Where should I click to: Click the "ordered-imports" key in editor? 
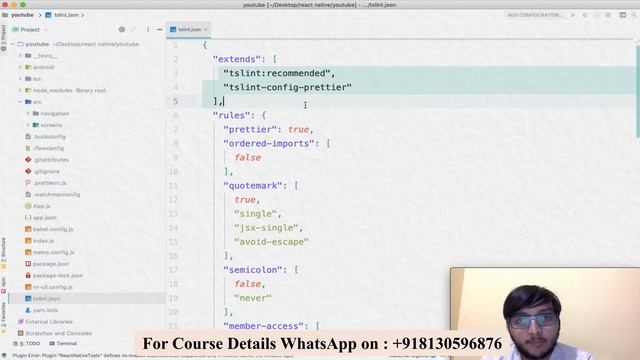[271, 143]
